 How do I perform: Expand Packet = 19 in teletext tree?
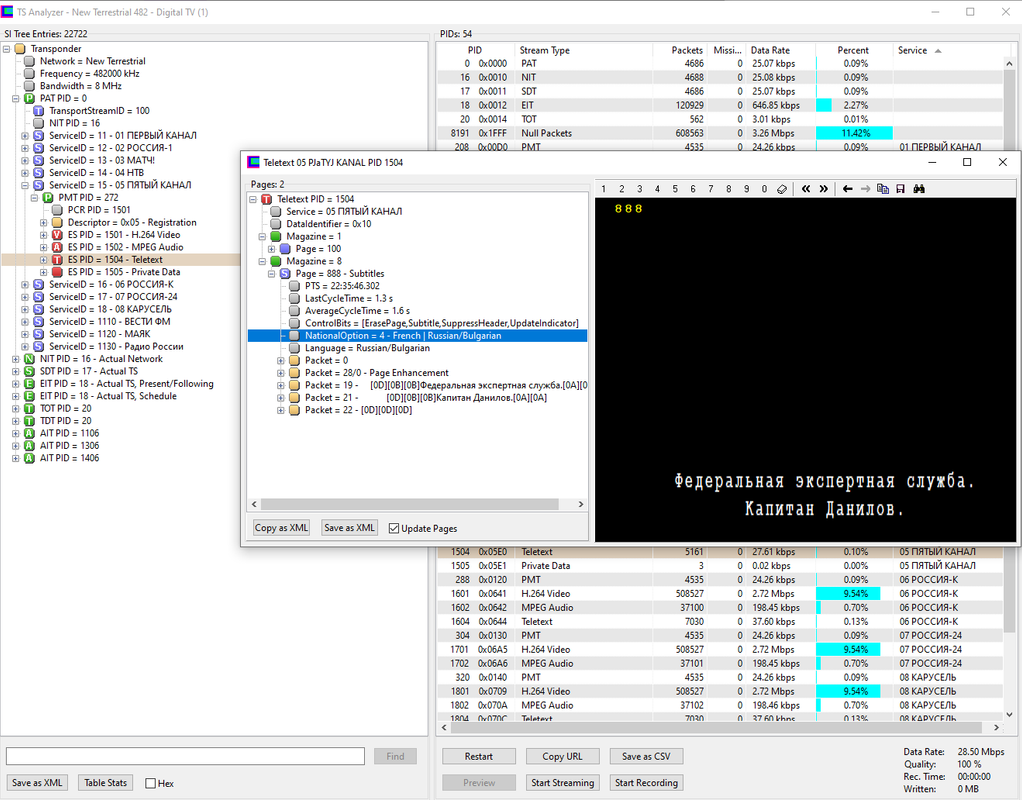tap(280, 385)
